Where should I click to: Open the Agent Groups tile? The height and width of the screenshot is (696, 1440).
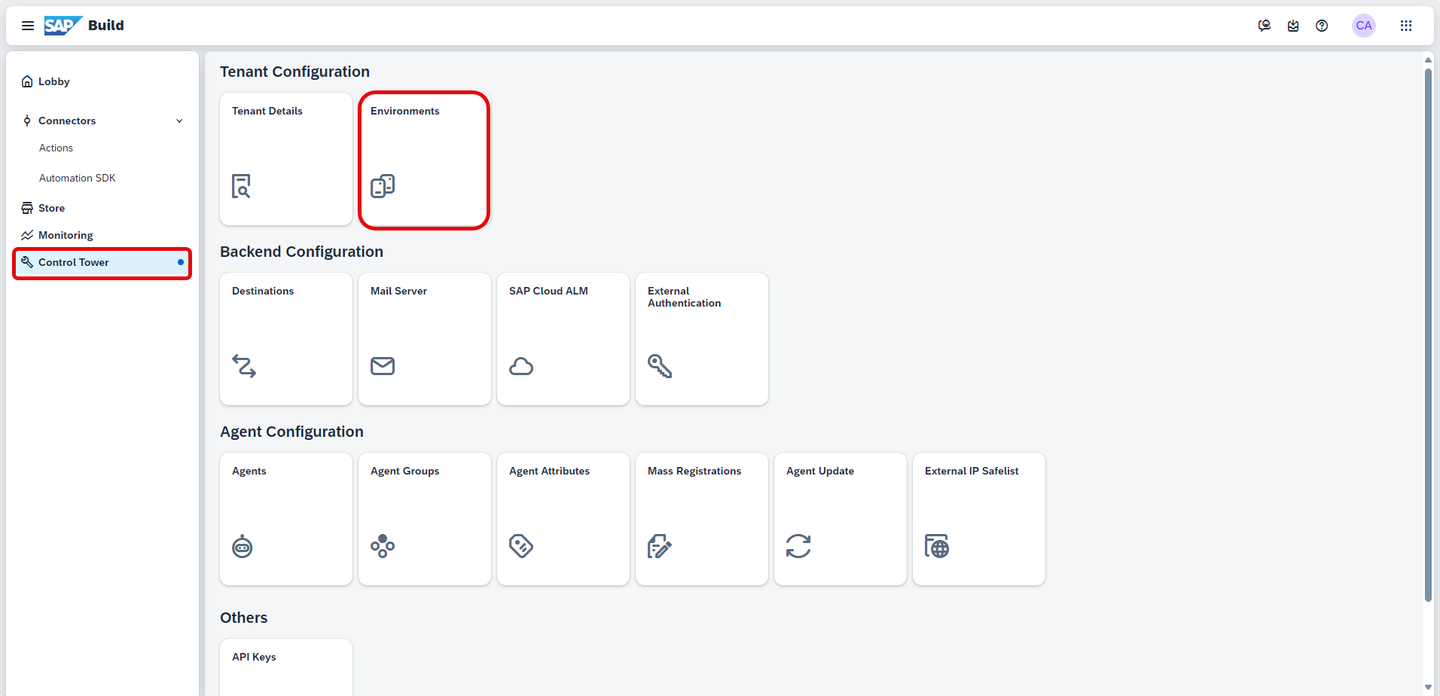pyautogui.click(x=425, y=519)
